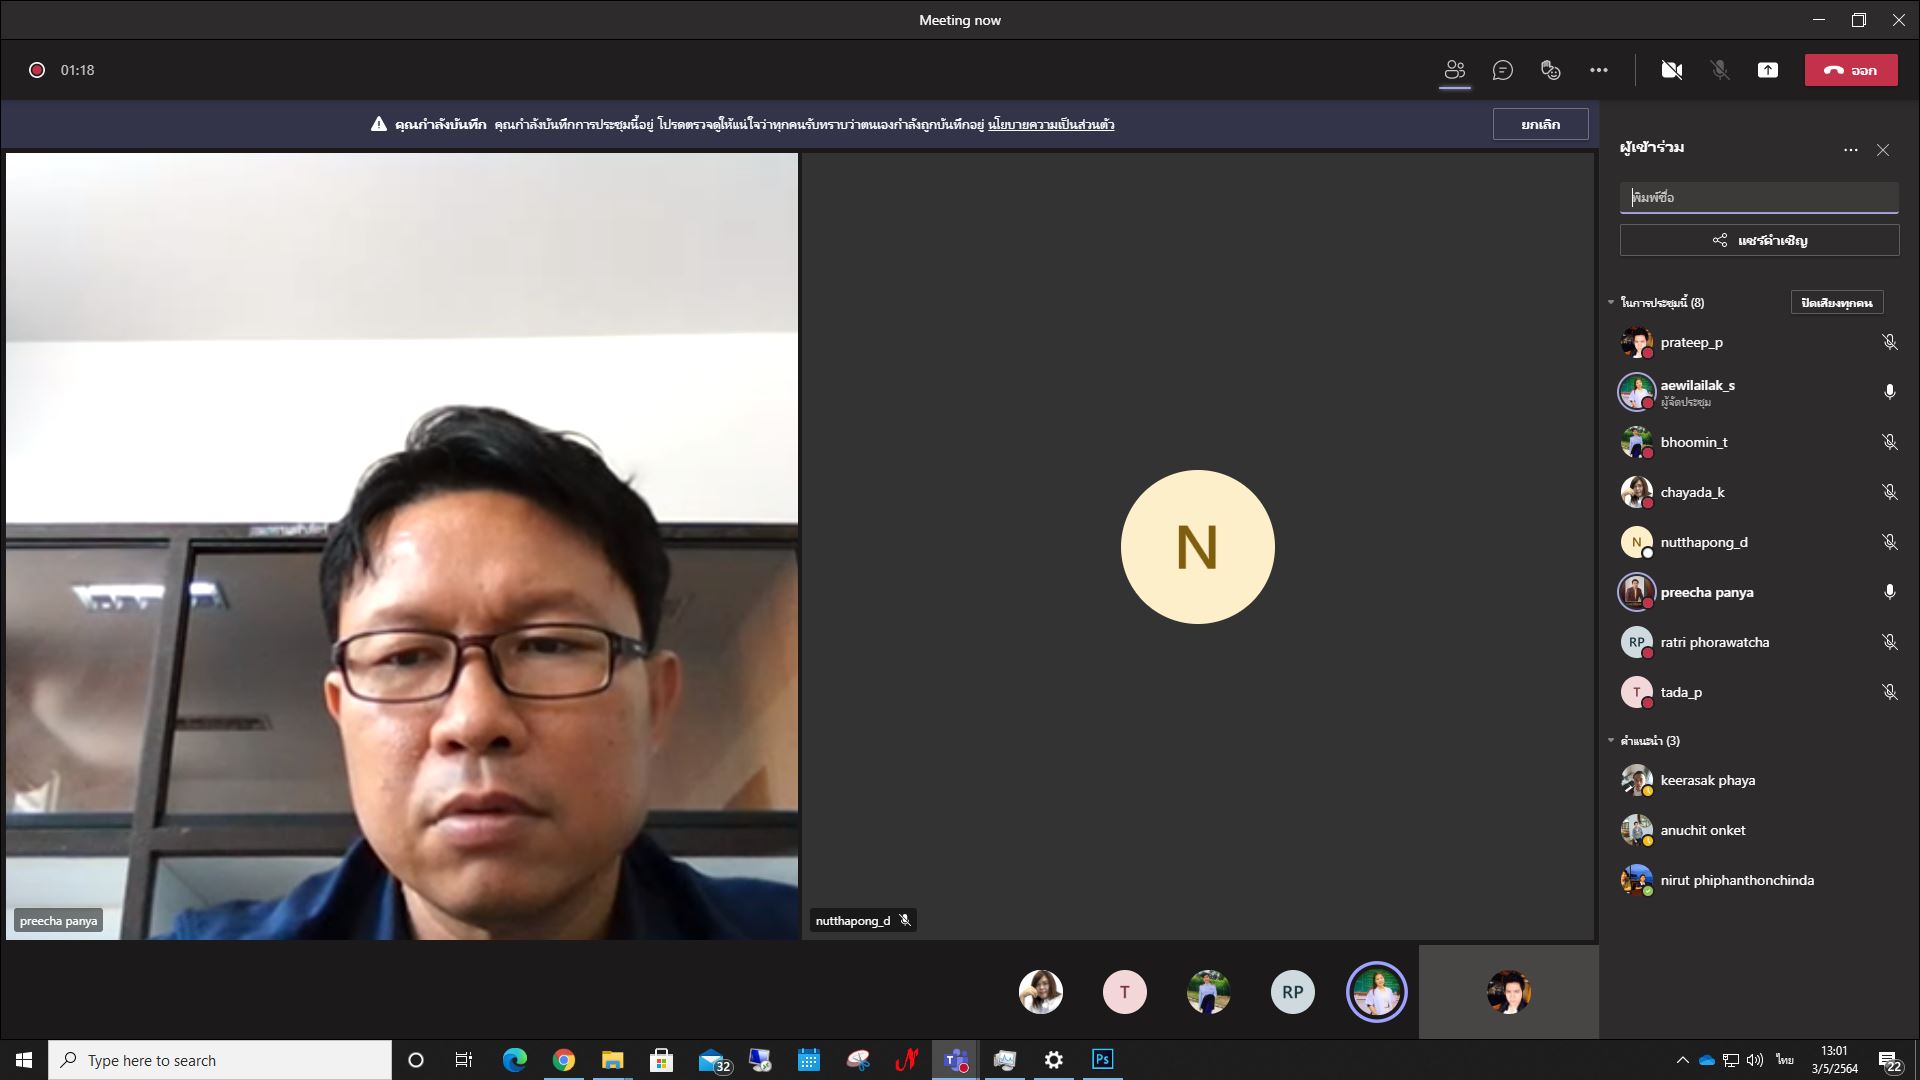
Task: Close the participants side panel
Action: [x=1883, y=150]
